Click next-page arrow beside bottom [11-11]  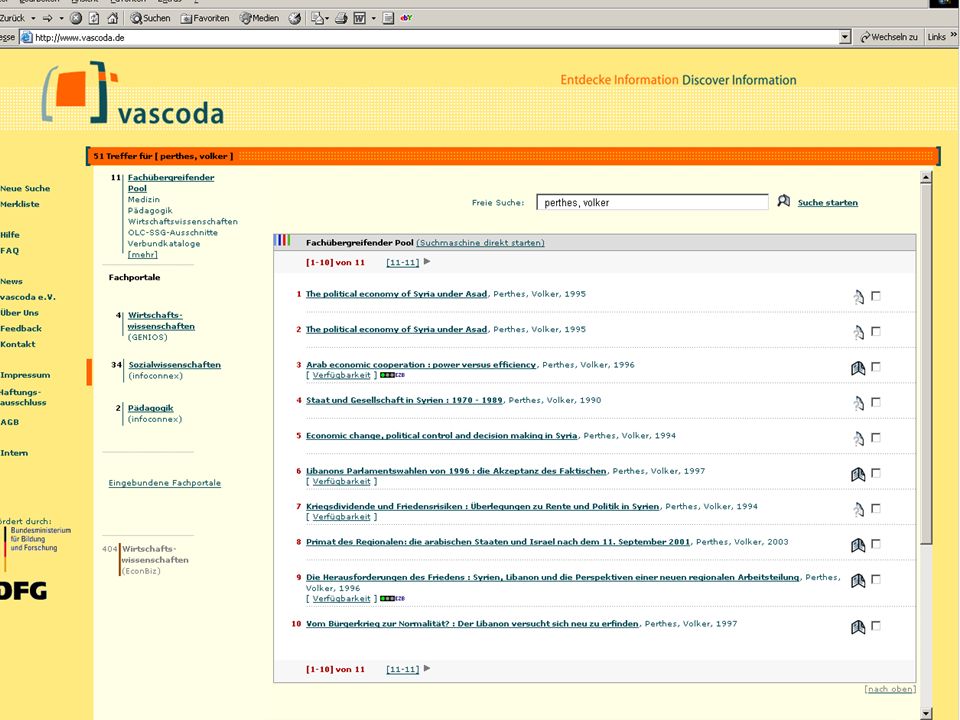pyautogui.click(x=427, y=669)
